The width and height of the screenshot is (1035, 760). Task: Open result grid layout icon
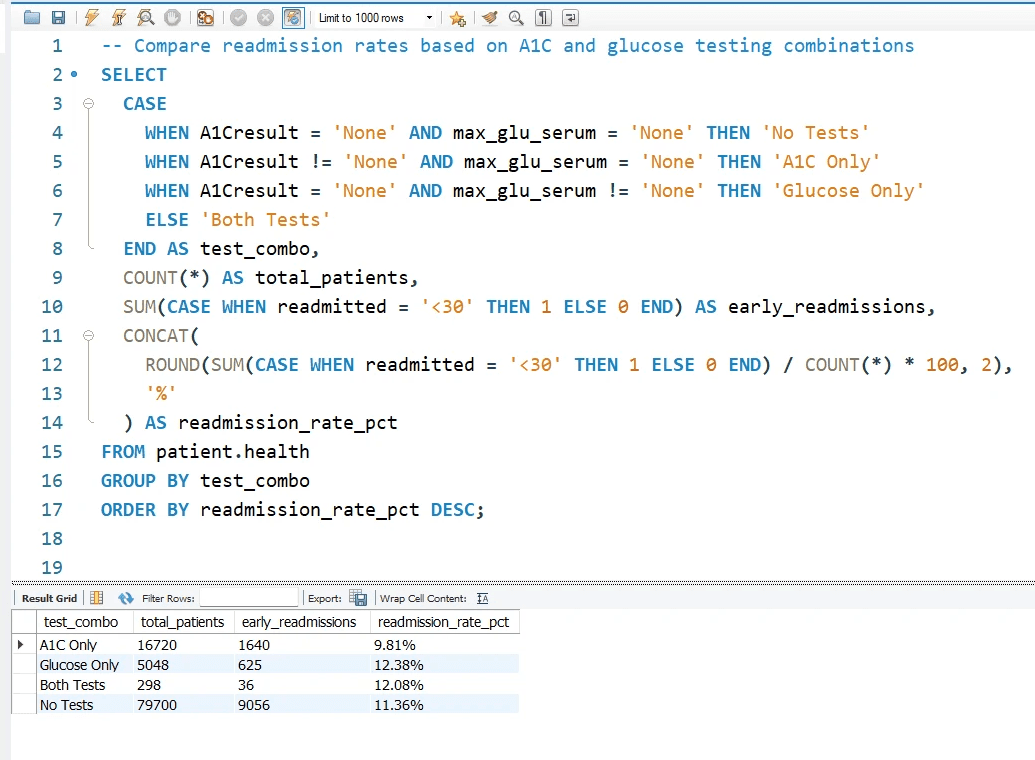click(x=96, y=598)
